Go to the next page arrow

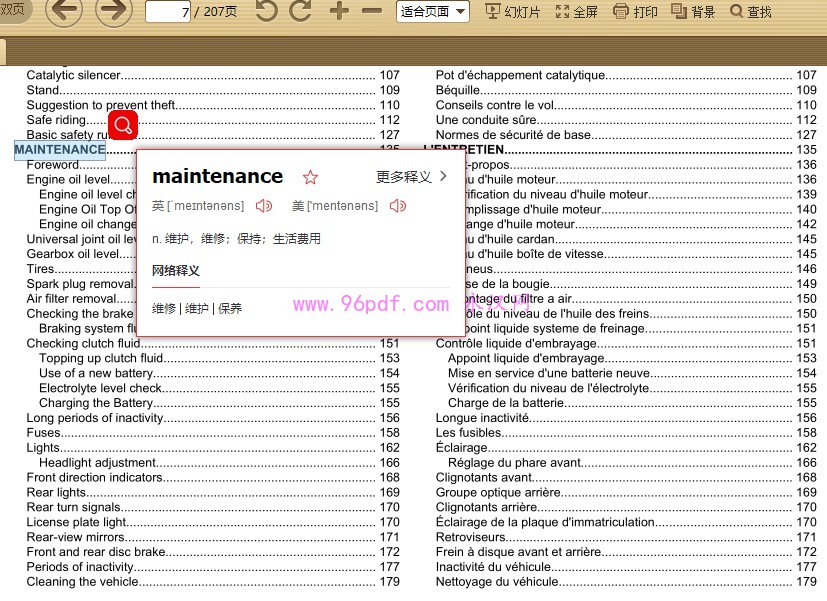(x=114, y=11)
